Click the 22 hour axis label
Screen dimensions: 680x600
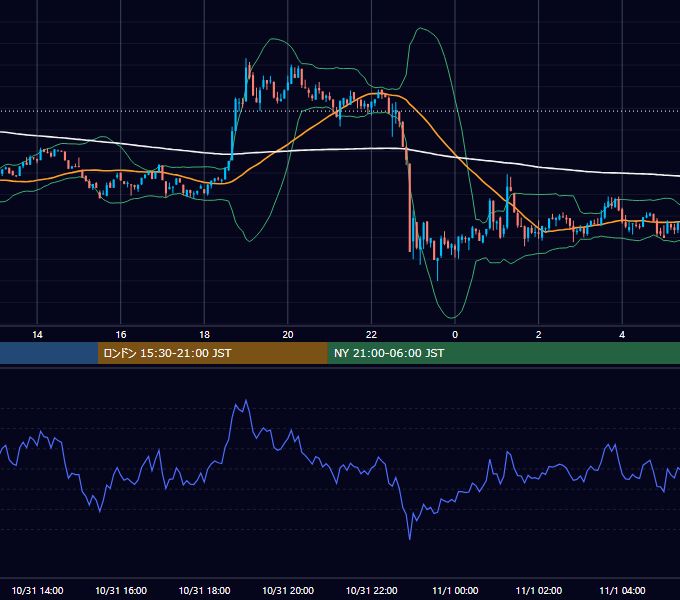click(x=371, y=335)
